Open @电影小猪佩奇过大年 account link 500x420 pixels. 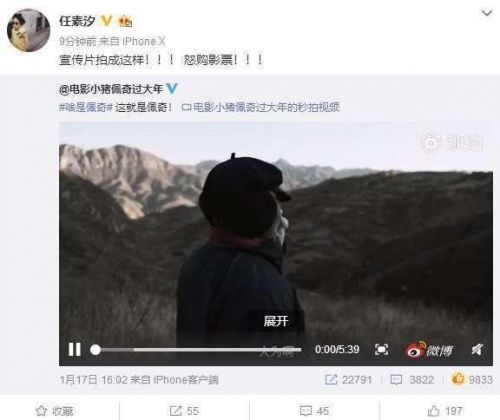coord(111,89)
